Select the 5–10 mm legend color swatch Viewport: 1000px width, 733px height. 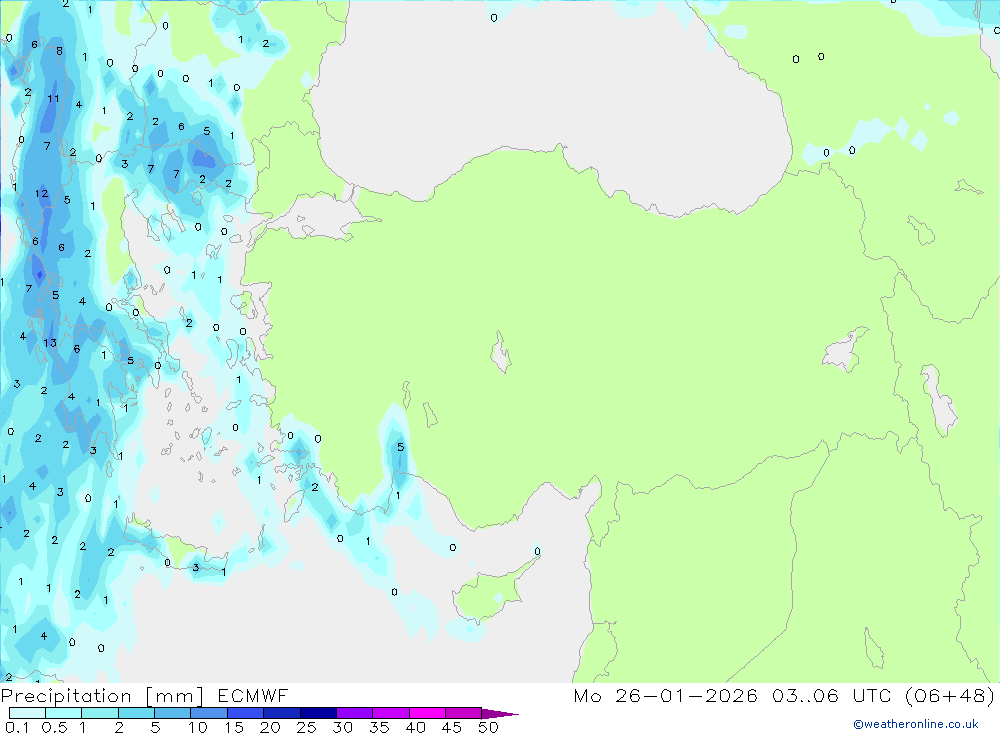[x=172, y=713]
